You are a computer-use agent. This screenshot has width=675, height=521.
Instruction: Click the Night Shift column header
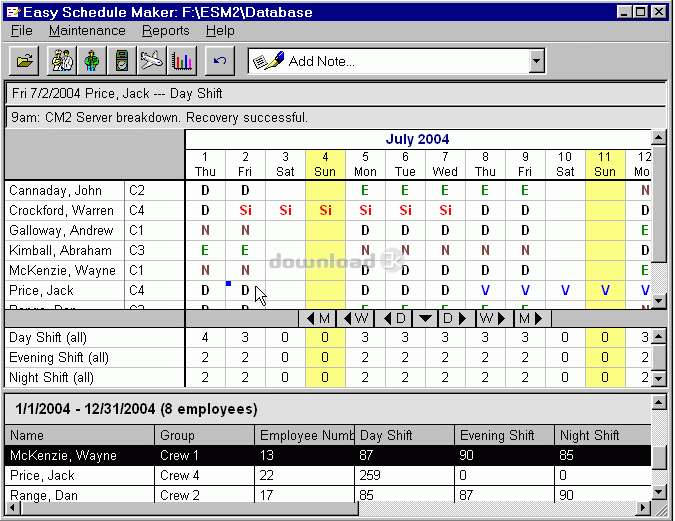click(603, 435)
